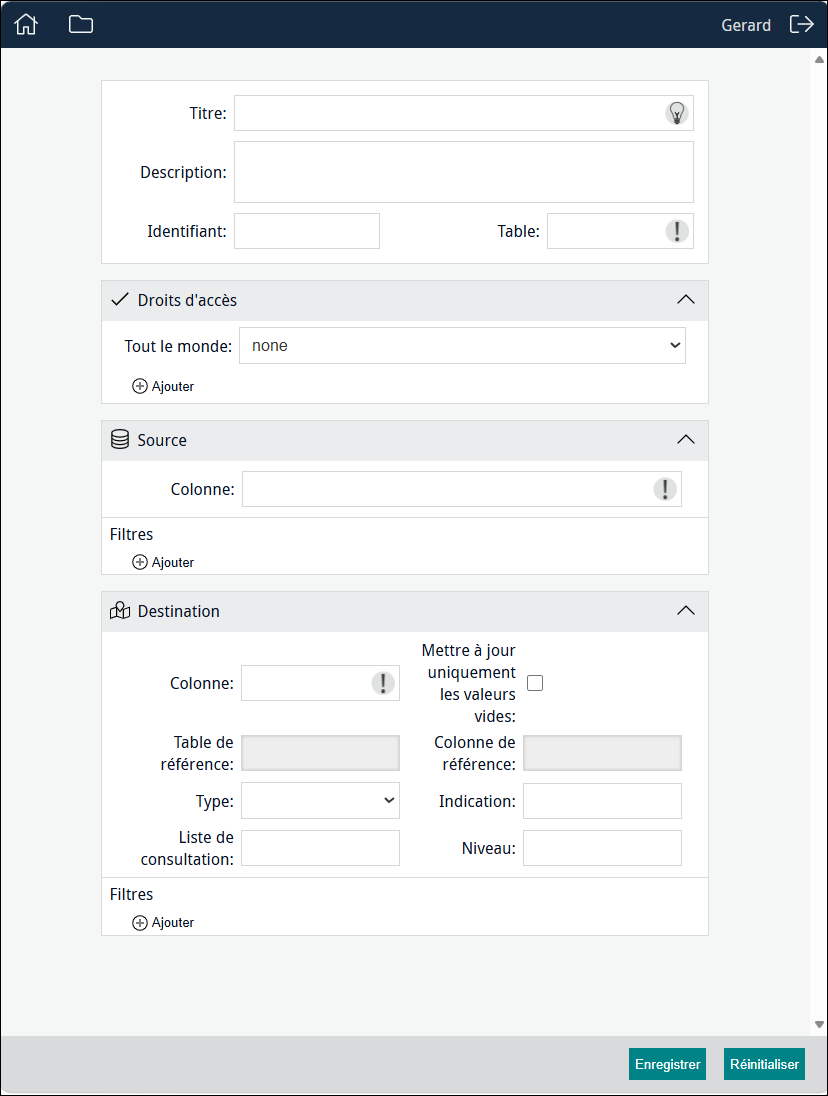Click the scrollbar down arrow
The image size is (828, 1096).
click(x=819, y=1025)
